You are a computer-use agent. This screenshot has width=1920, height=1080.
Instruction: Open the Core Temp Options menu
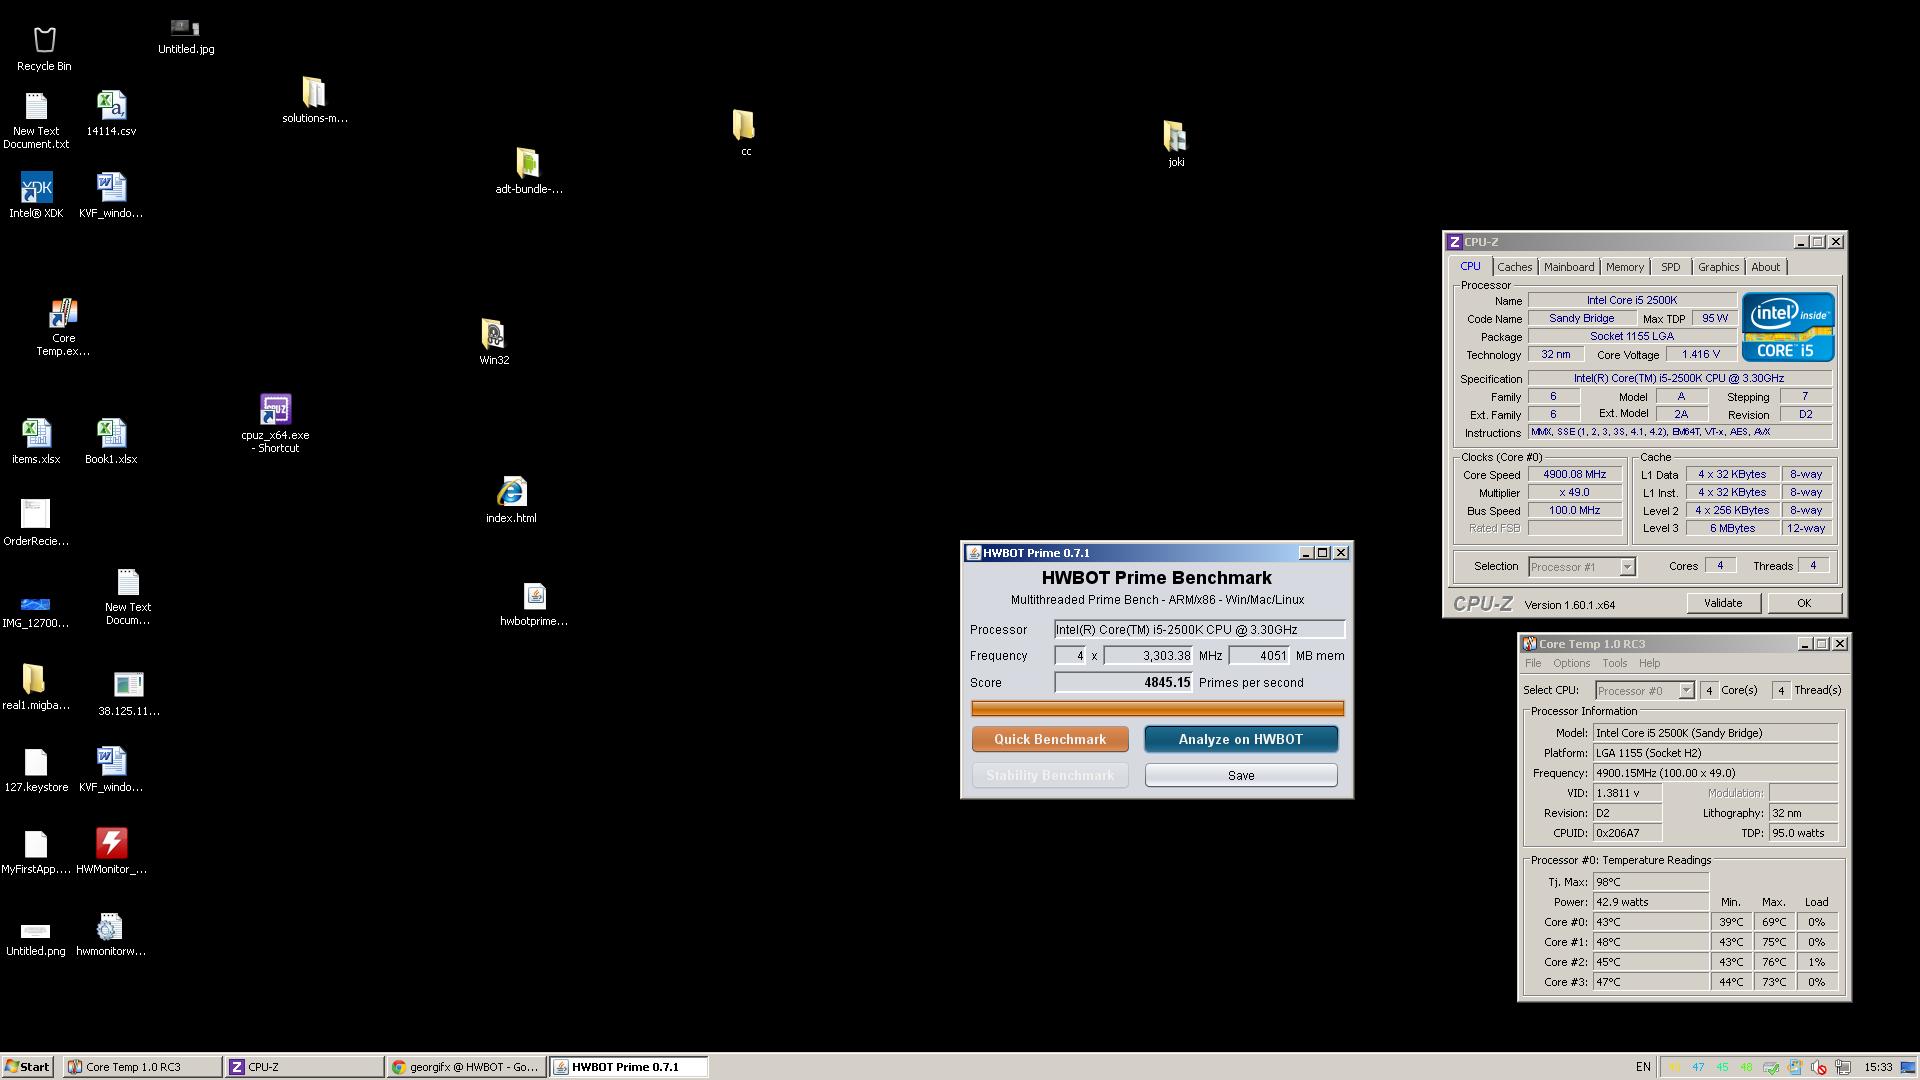1571,664
